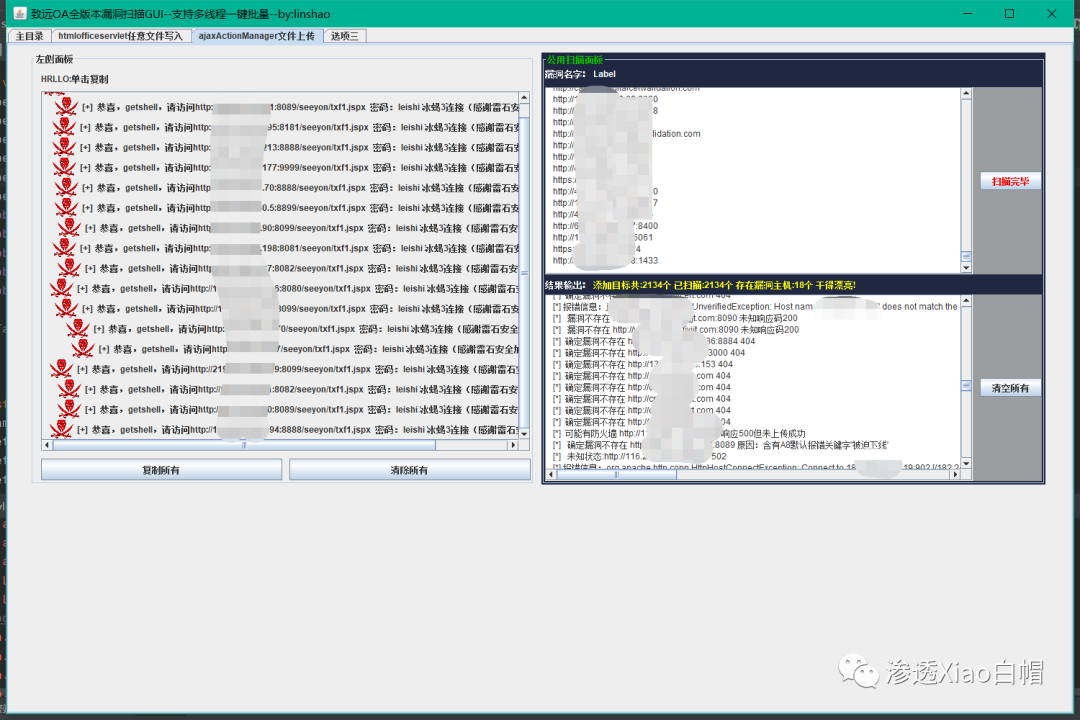
Task: Click horizontal scrollbar thumb under the getshell list
Action: [x=244, y=445]
